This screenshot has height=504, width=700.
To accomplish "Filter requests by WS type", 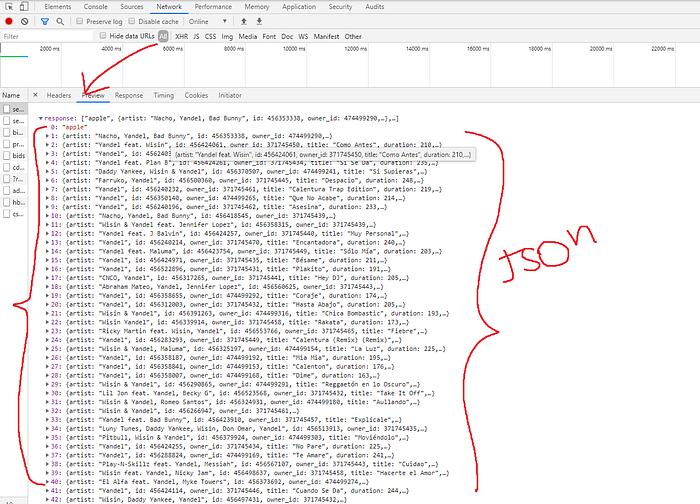I will 303,36.
